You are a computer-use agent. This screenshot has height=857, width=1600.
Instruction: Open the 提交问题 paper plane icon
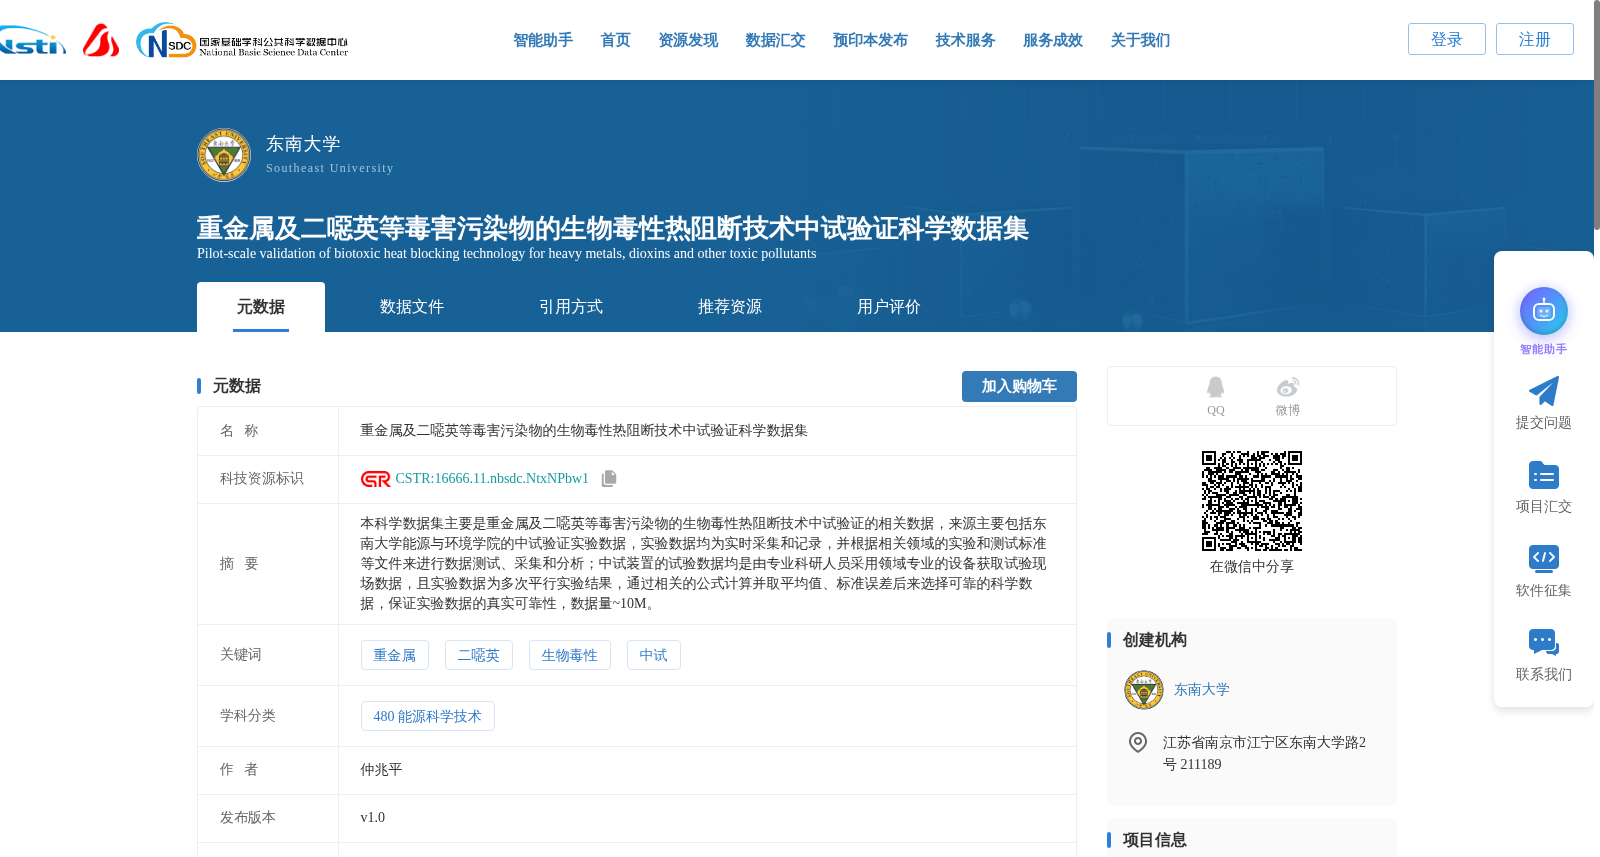(x=1543, y=391)
